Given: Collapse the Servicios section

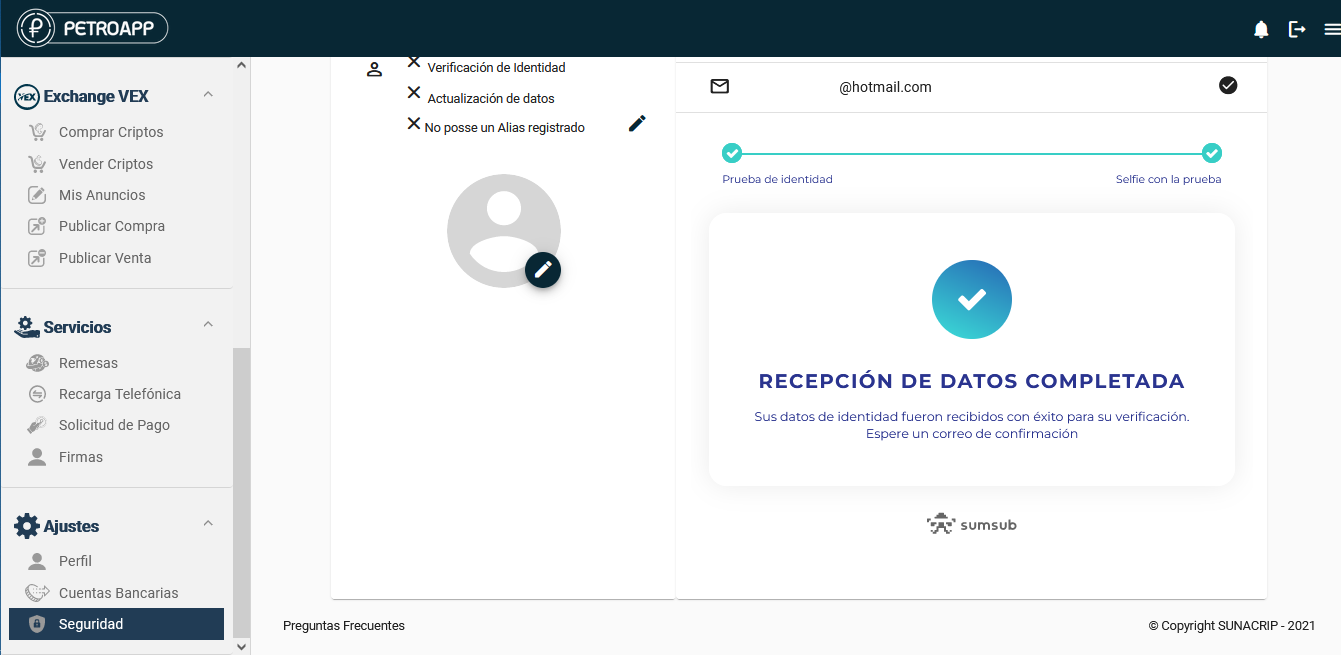Looking at the screenshot, I should pyautogui.click(x=208, y=325).
